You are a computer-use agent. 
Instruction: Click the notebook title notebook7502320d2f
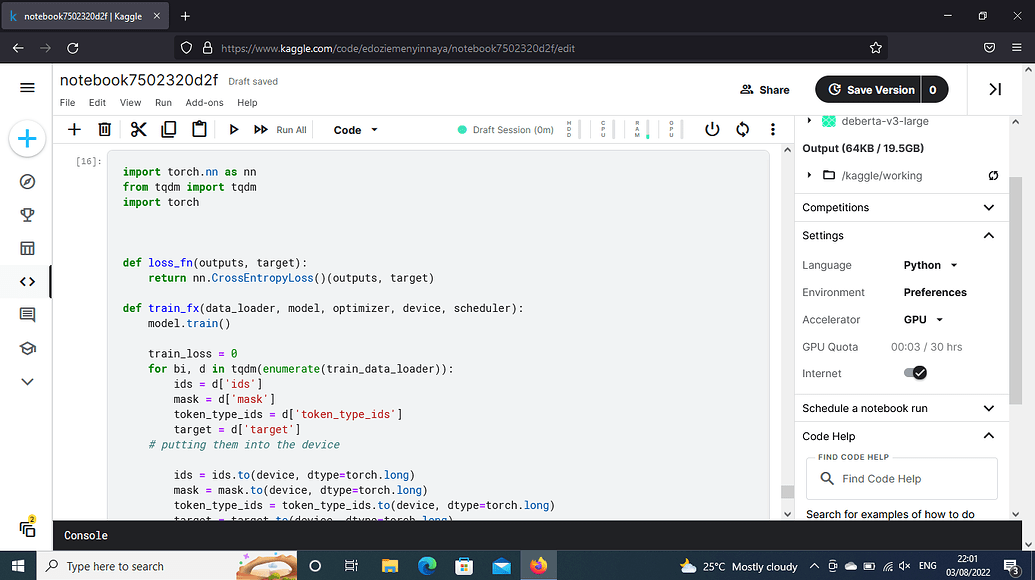point(139,80)
